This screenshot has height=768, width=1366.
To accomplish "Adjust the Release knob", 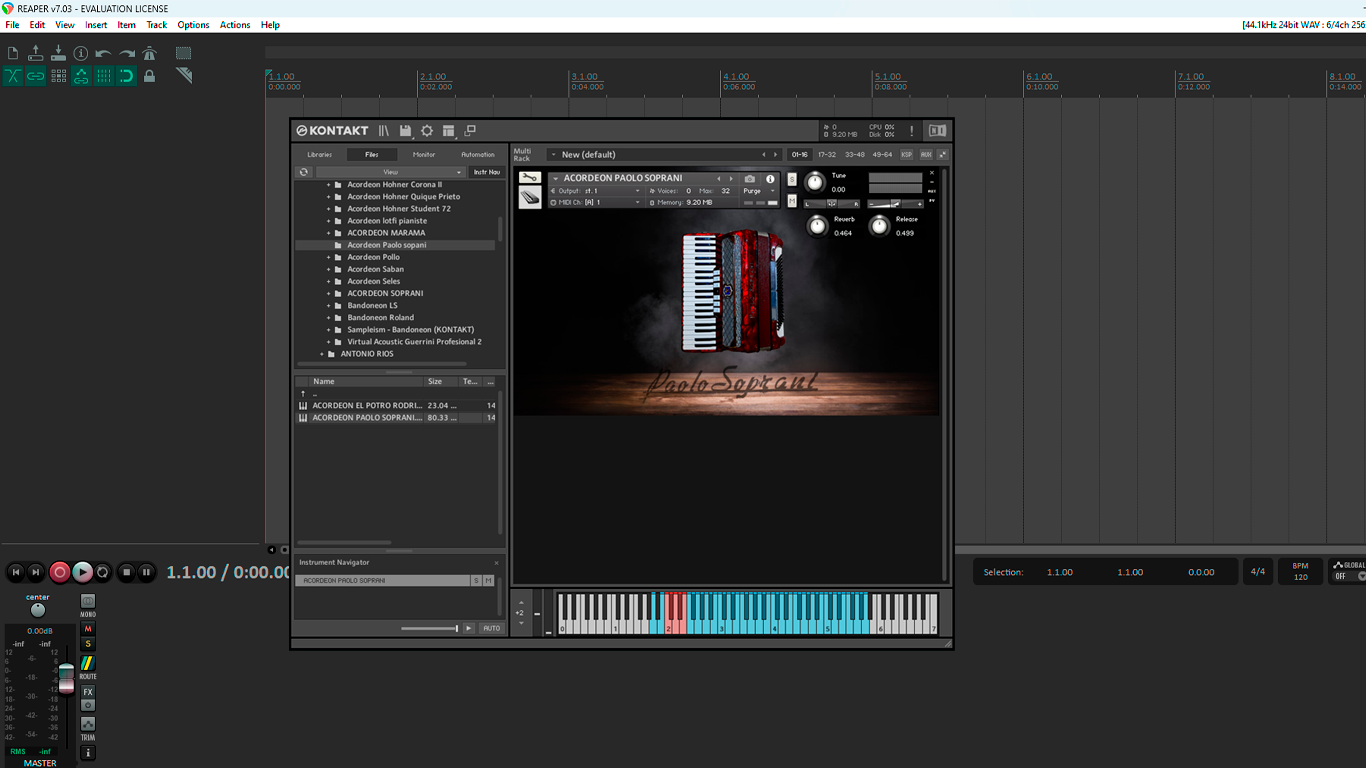I will [x=879, y=226].
